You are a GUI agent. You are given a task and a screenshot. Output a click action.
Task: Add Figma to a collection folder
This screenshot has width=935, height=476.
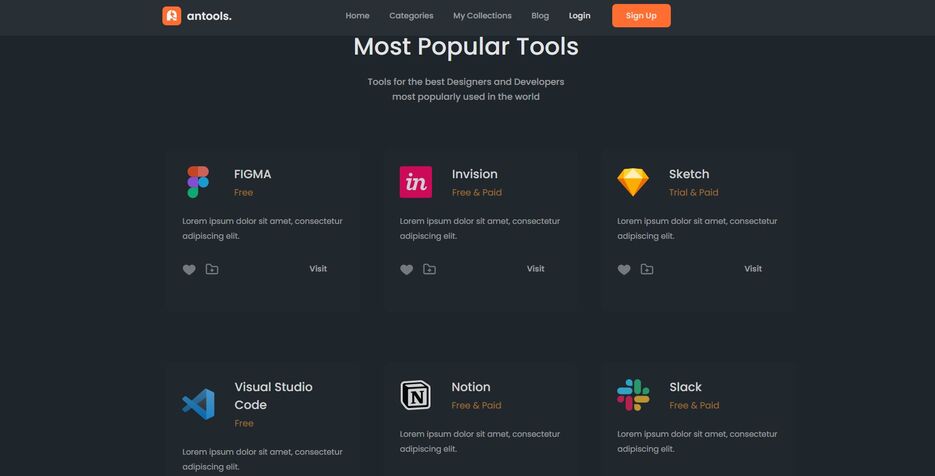click(212, 269)
